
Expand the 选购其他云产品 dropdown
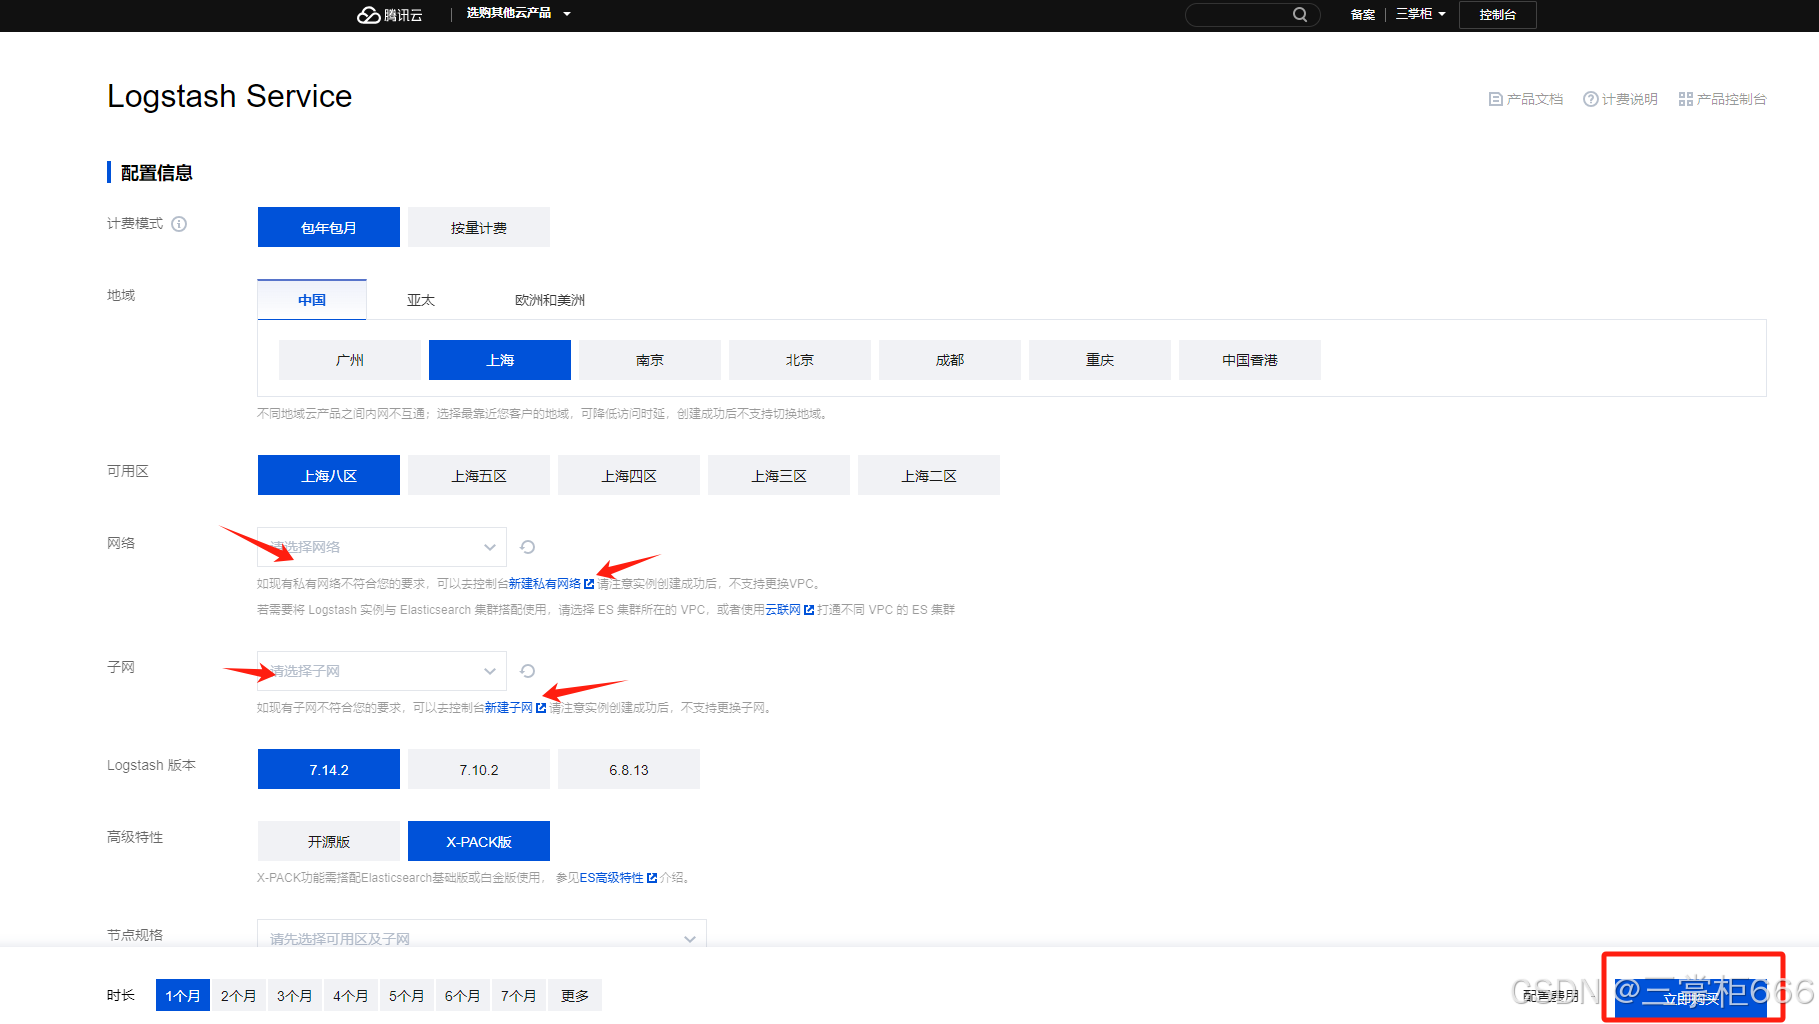516,14
